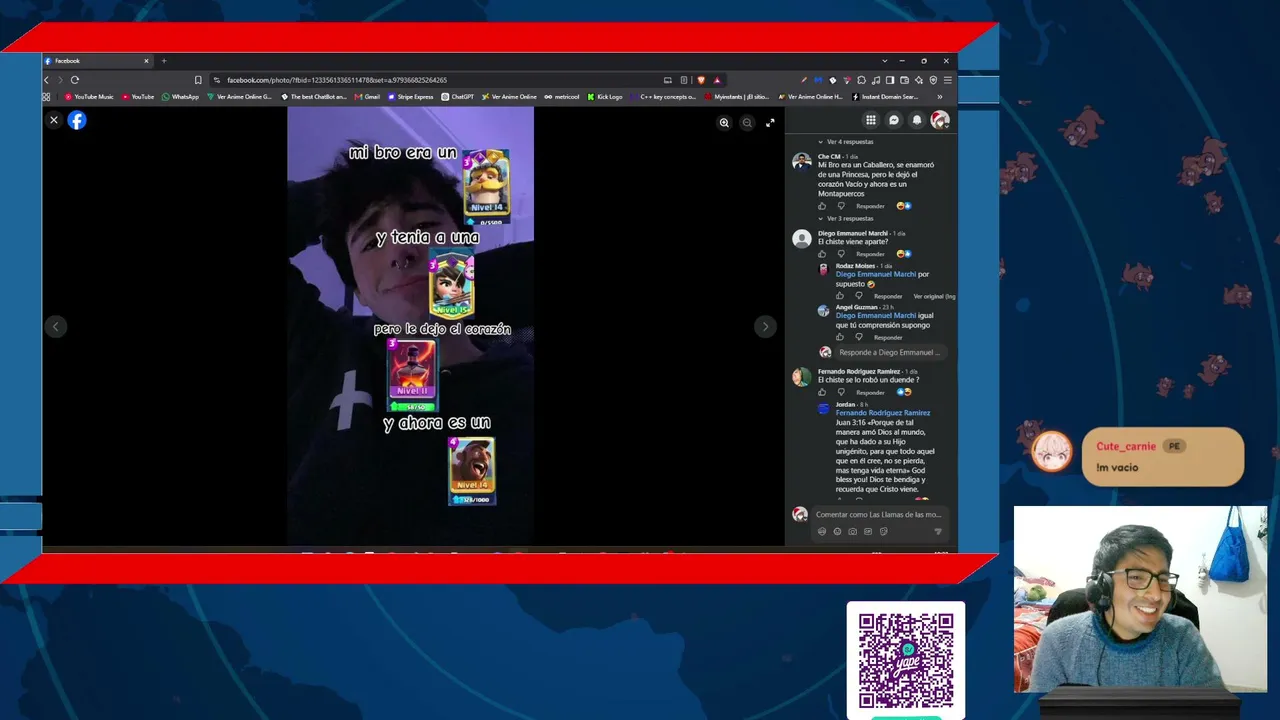Enter fullscreen photo view
Viewport: 1280px width, 720px height.
pos(770,123)
